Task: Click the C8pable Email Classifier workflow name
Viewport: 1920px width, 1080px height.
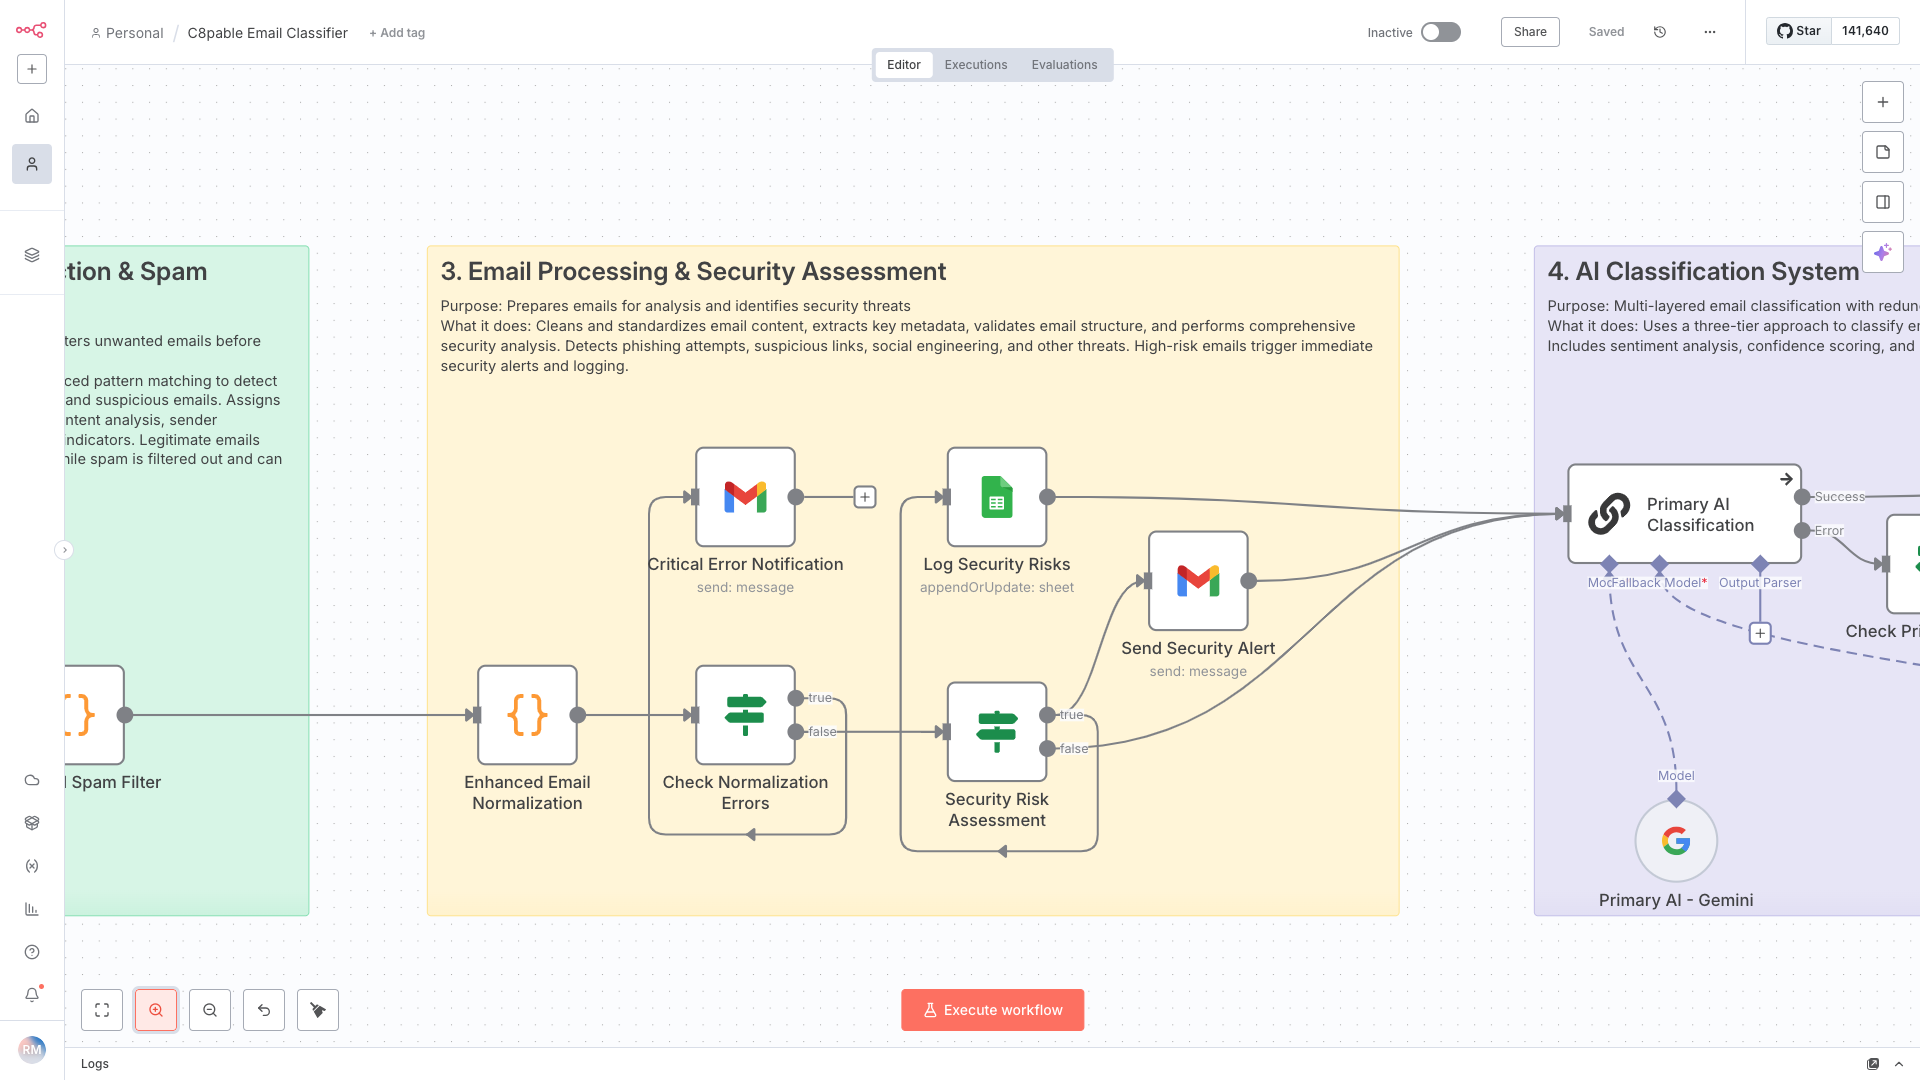Action: tap(268, 33)
